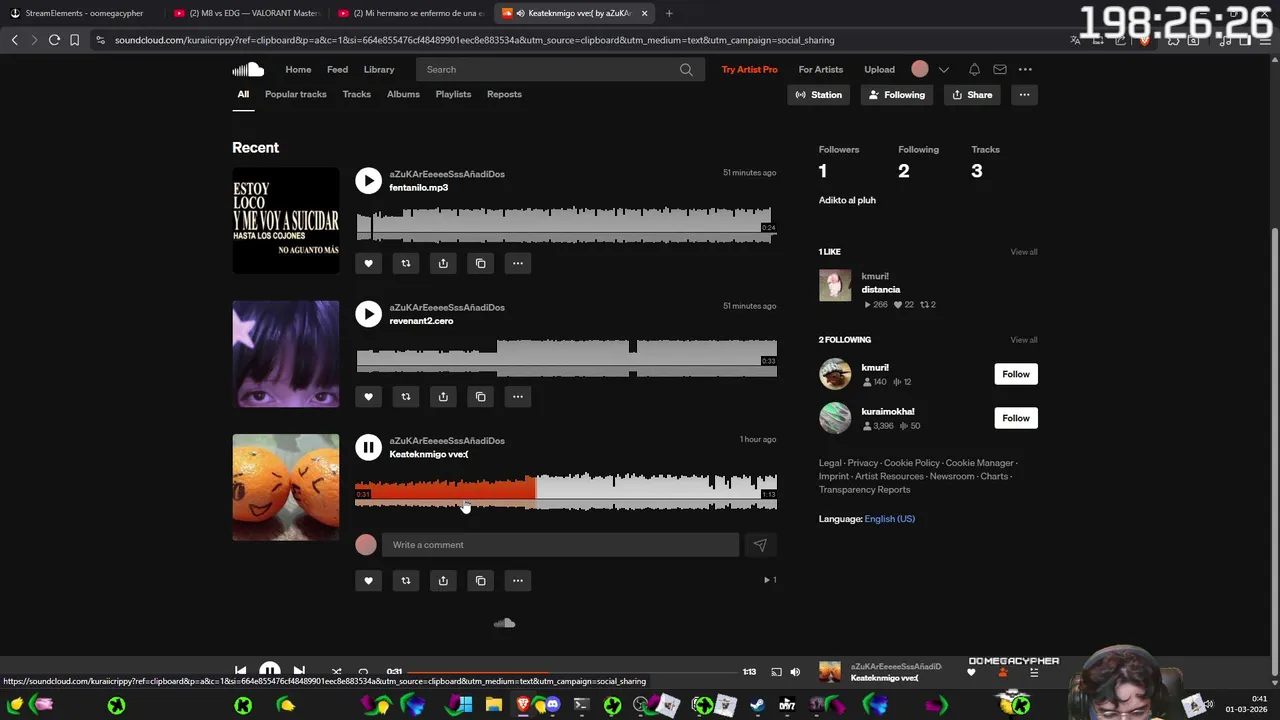The height and width of the screenshot is (720, 1280).
Task: Change language English (US)
Action: point(890,519)
